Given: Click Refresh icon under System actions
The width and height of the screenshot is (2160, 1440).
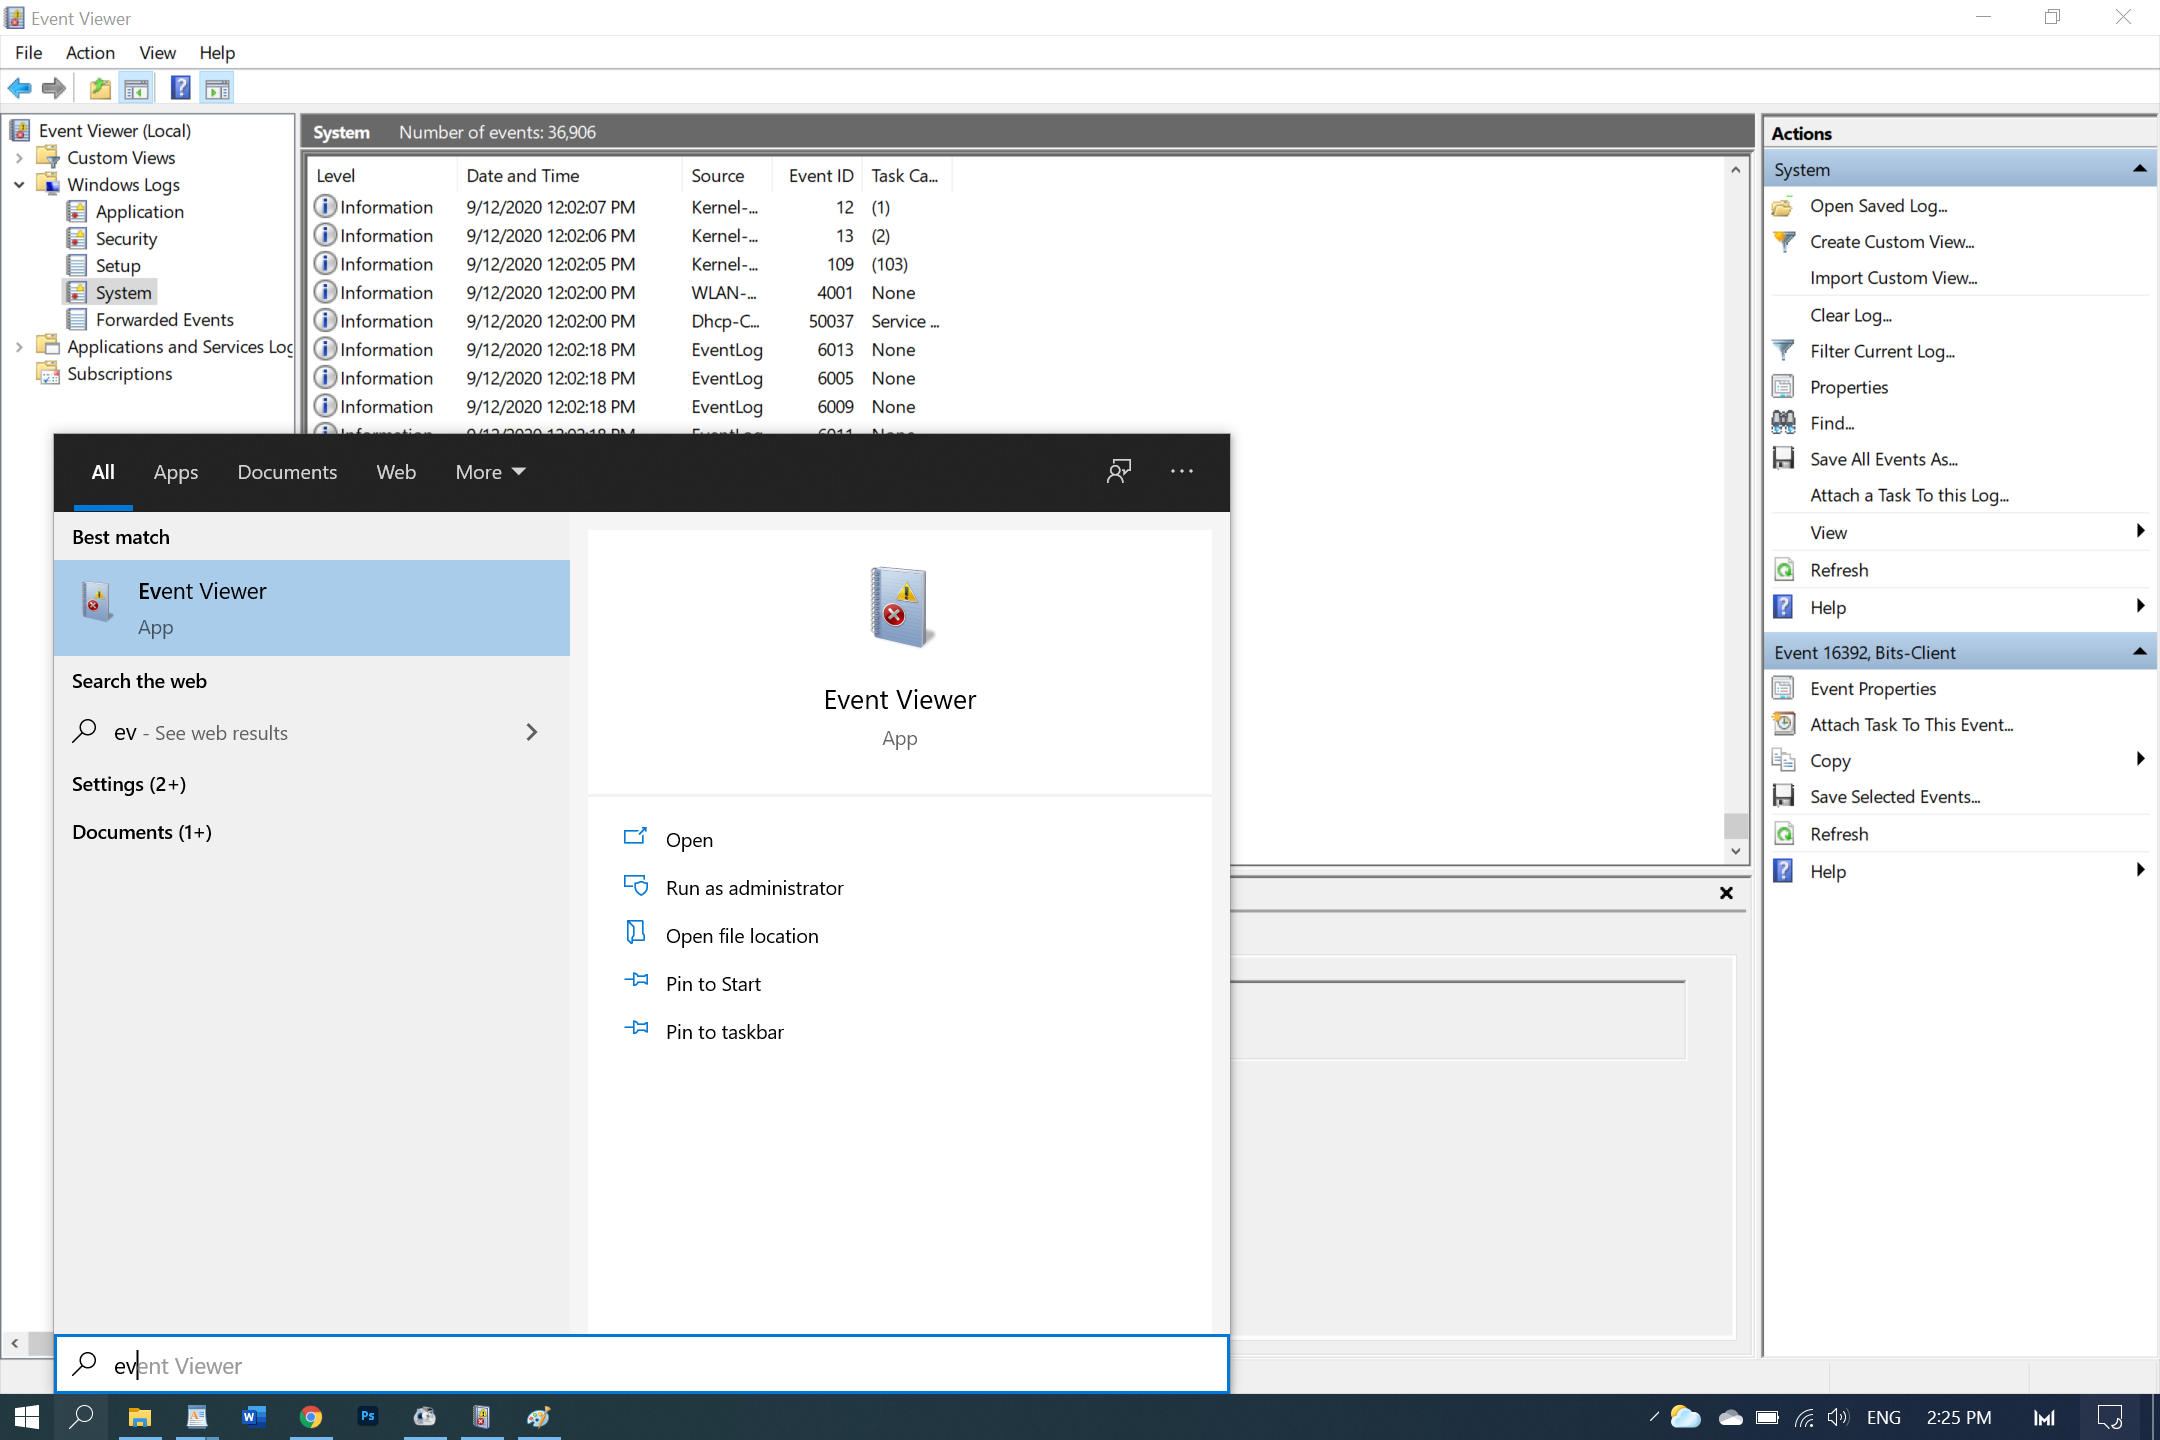Looking at the screenshot, I should point(1783,570).
